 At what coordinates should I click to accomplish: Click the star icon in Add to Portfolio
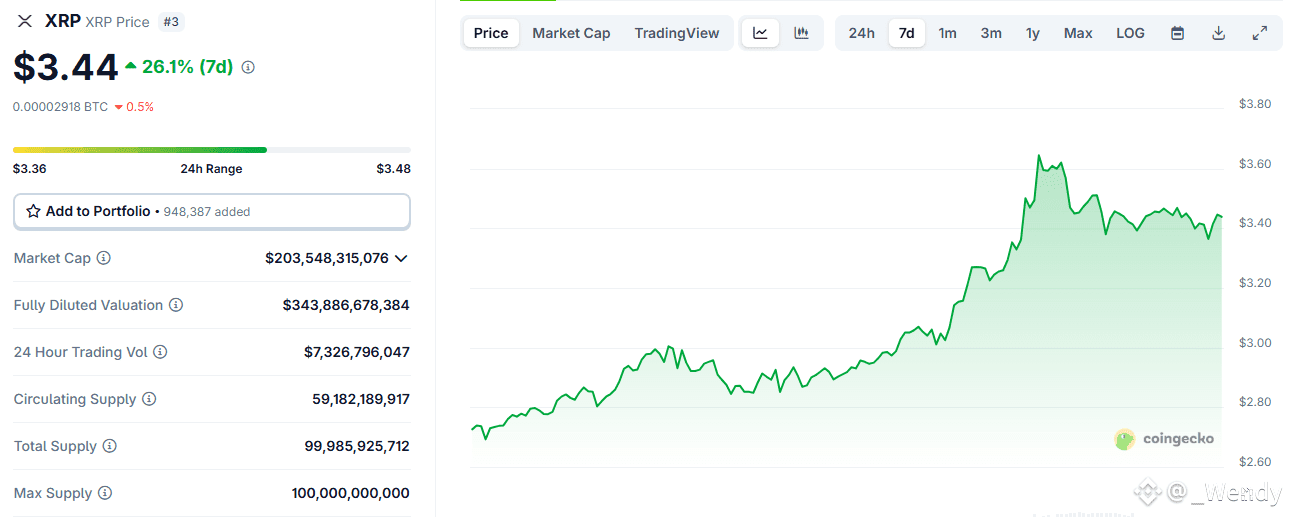tap(33, 211)
